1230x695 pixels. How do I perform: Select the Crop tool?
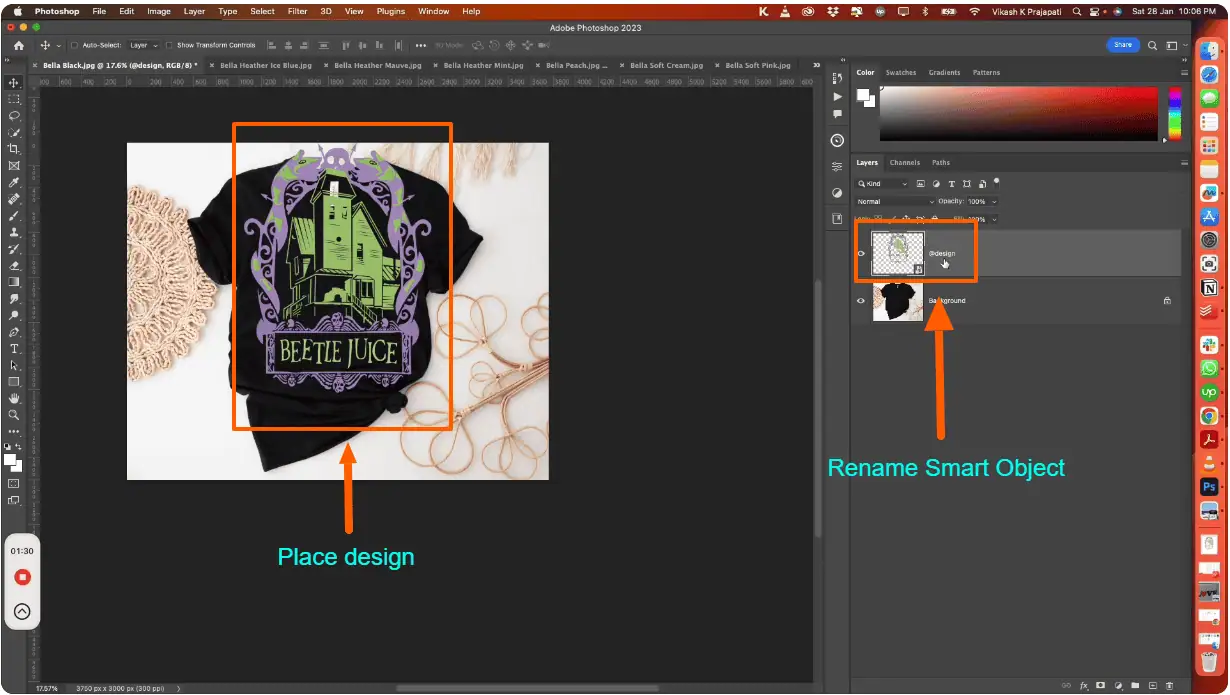click(x=14, y=149)
